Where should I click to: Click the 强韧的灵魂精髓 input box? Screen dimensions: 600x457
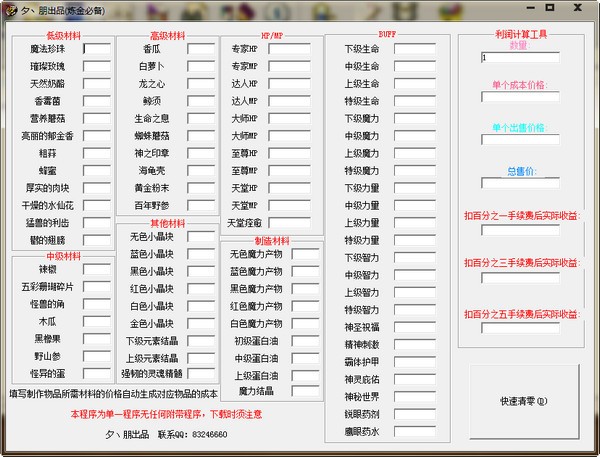(201, 374)
